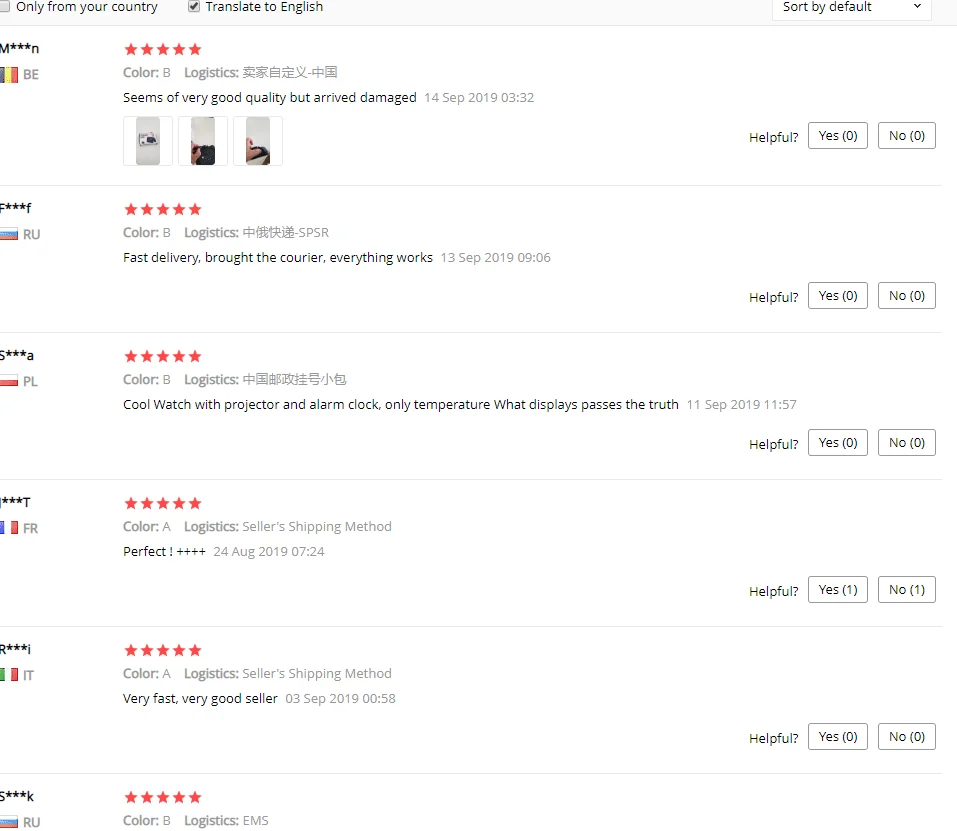
Task: Vote Yes (1) on the 'Perfect ! ++++' review
Action: click(x=837, y=589)
